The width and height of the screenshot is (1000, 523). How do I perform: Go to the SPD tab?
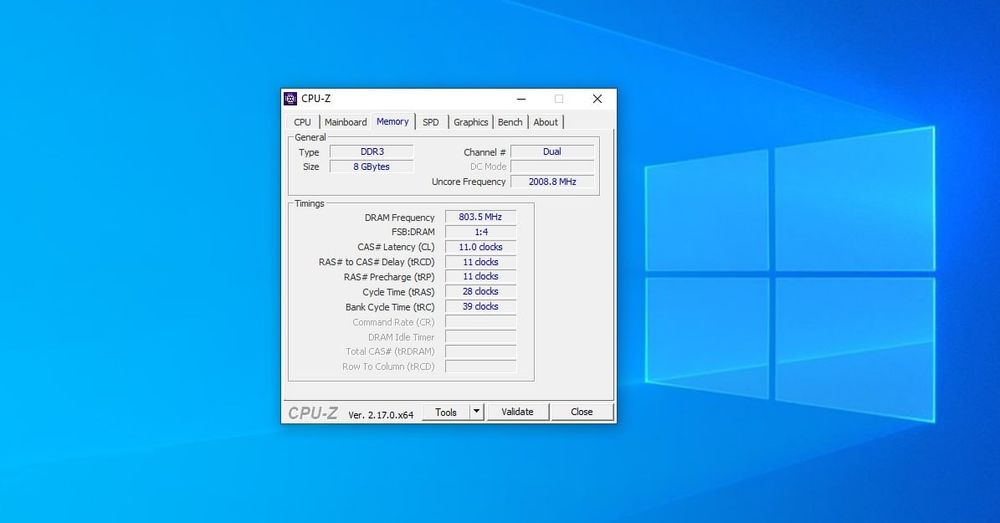point(431,122)
